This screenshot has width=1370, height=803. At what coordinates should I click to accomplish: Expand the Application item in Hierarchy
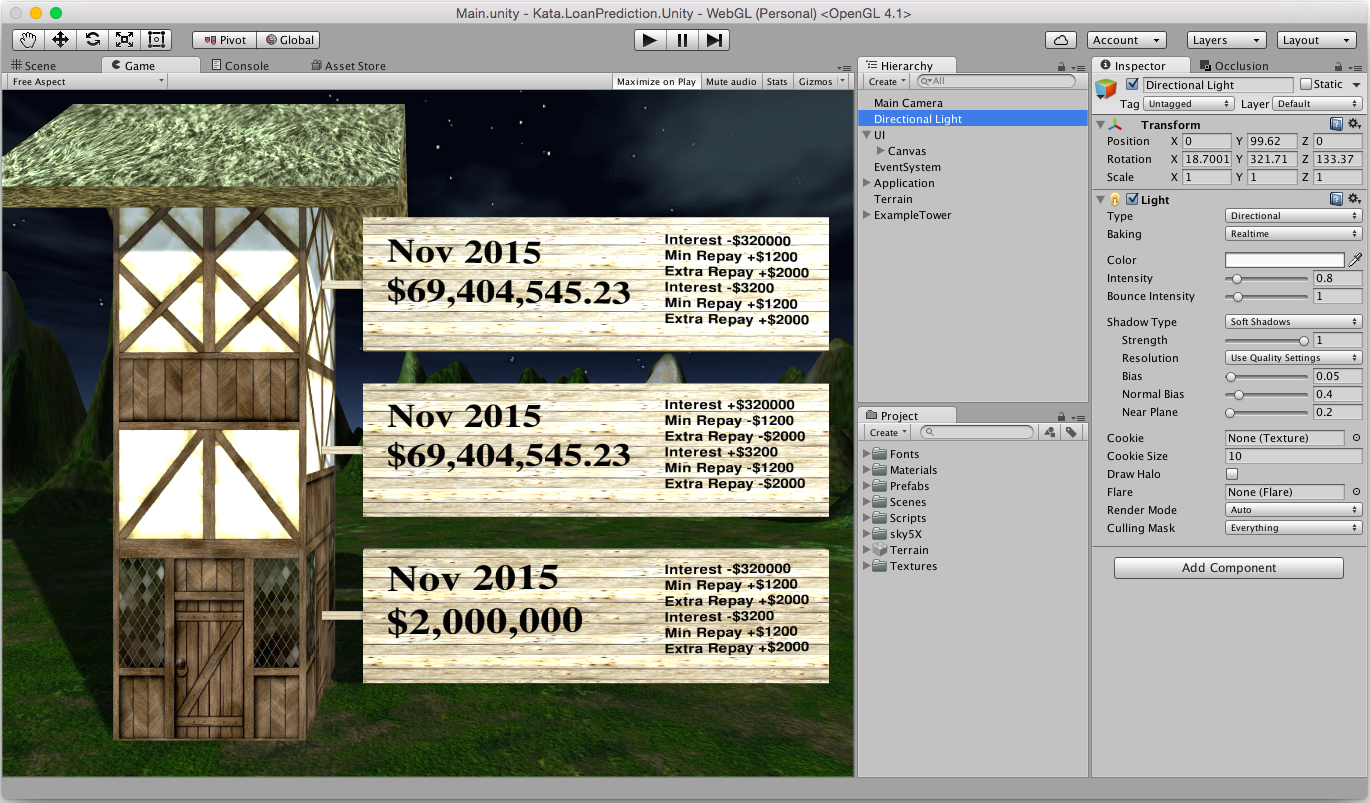(x=867, y=183)
